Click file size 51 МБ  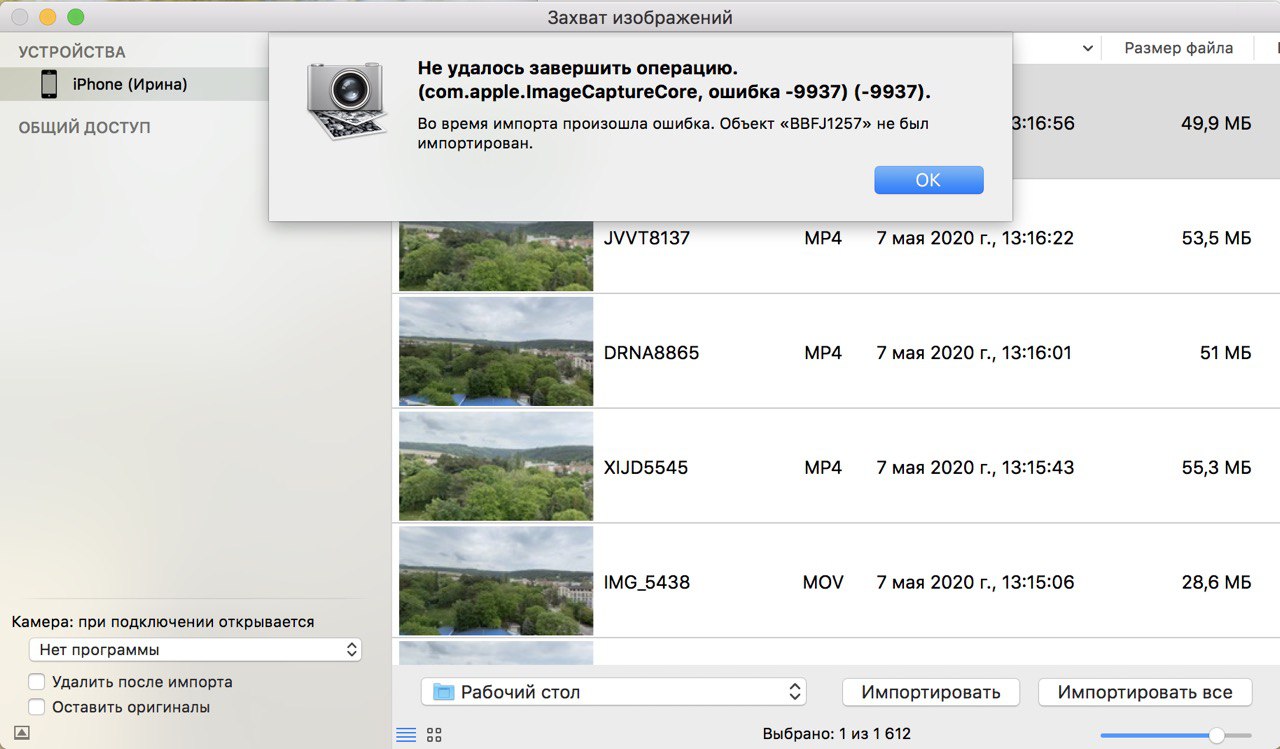click(x=1225, y=353)
